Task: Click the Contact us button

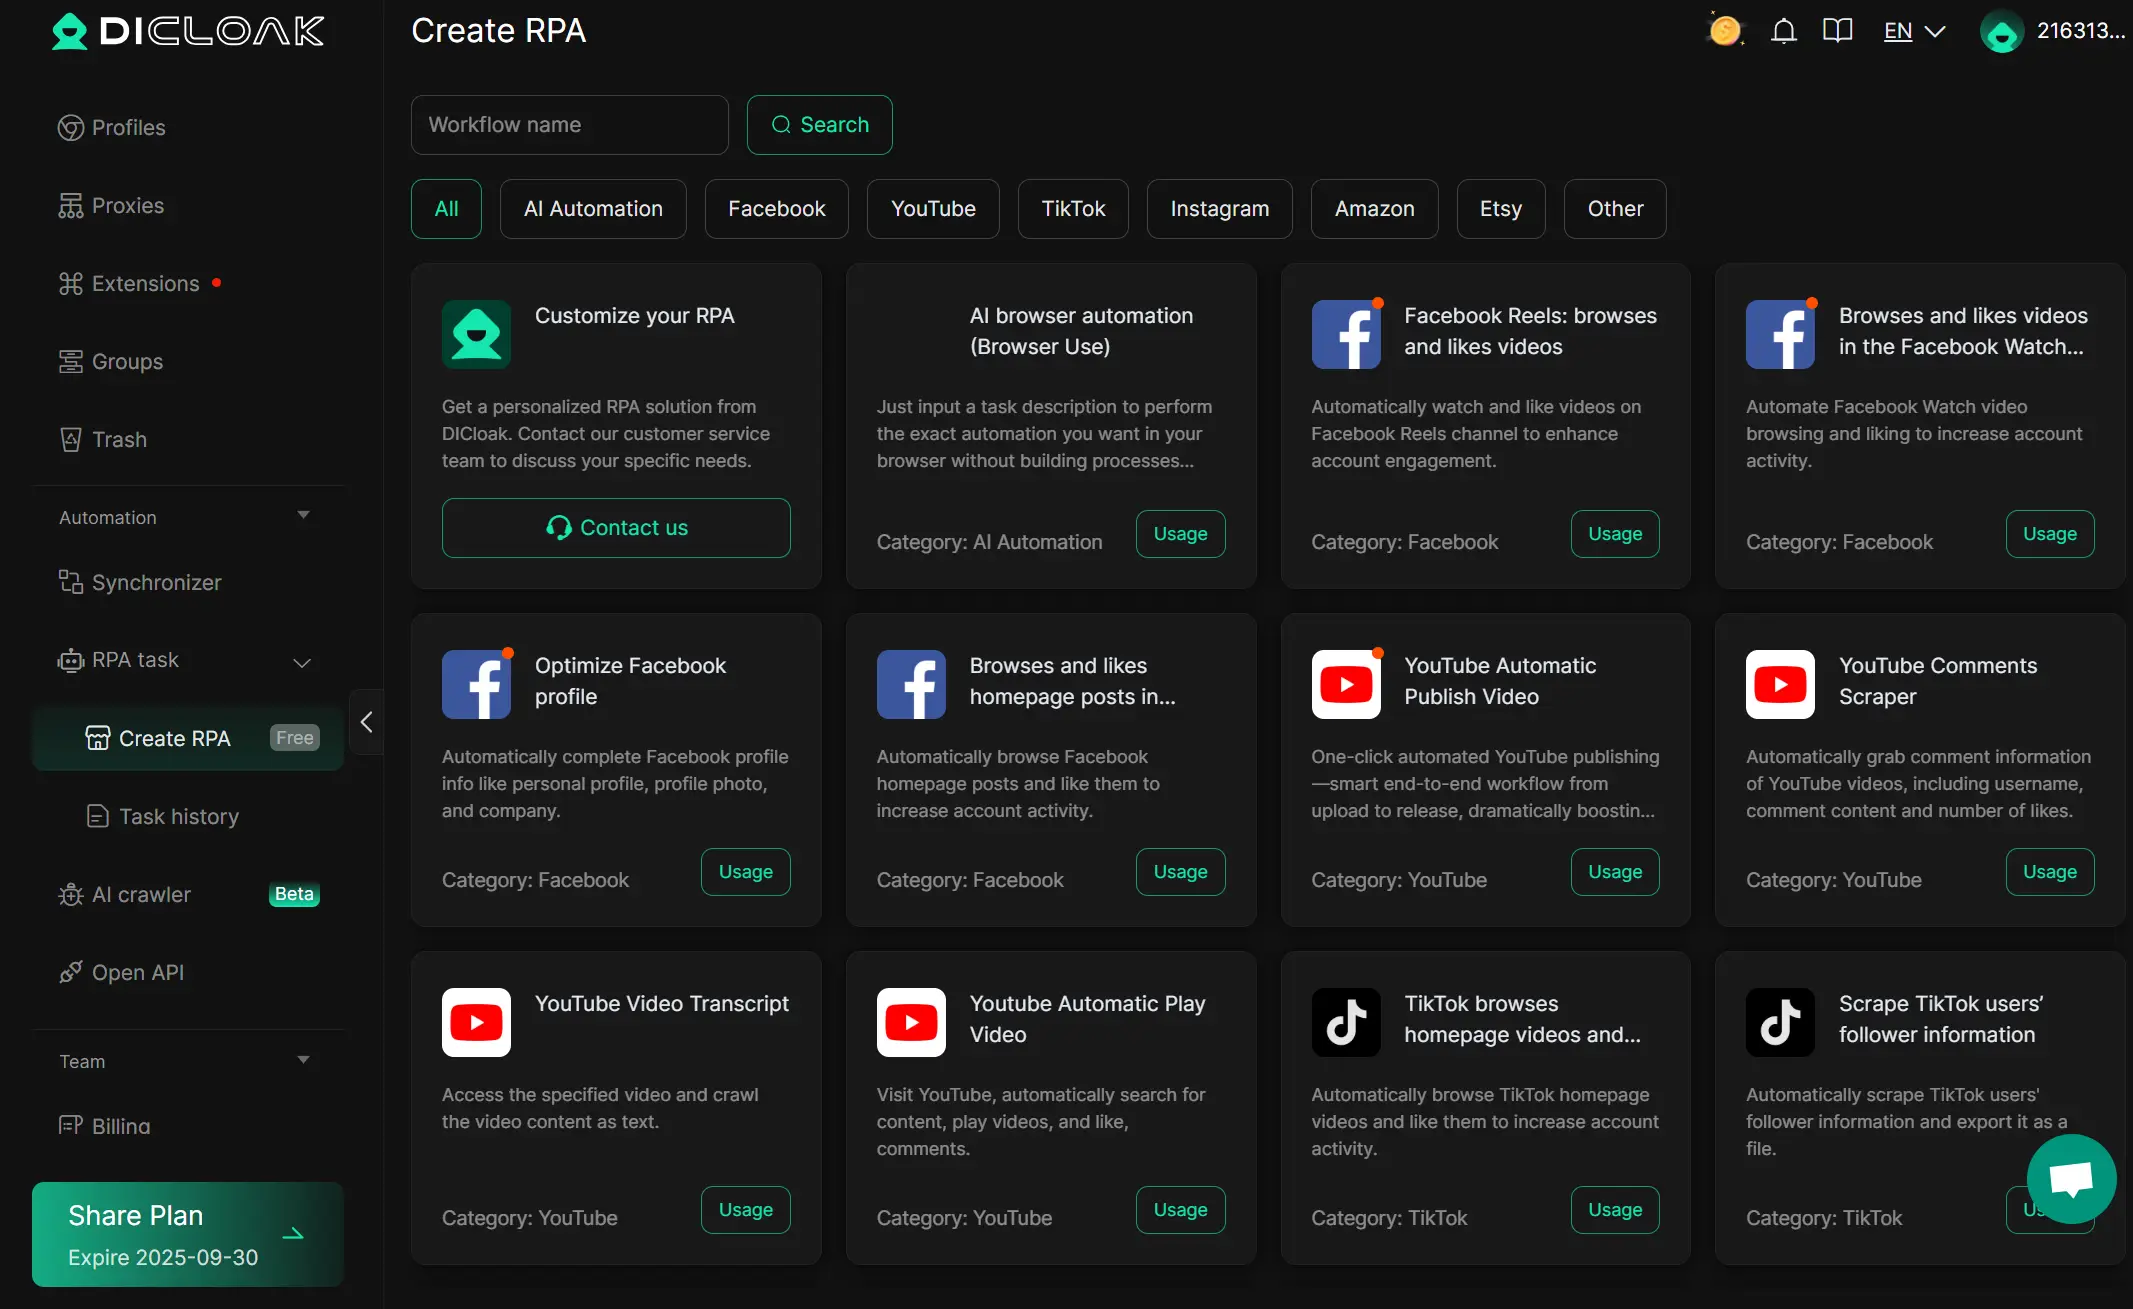Action: tap(616, 528)
